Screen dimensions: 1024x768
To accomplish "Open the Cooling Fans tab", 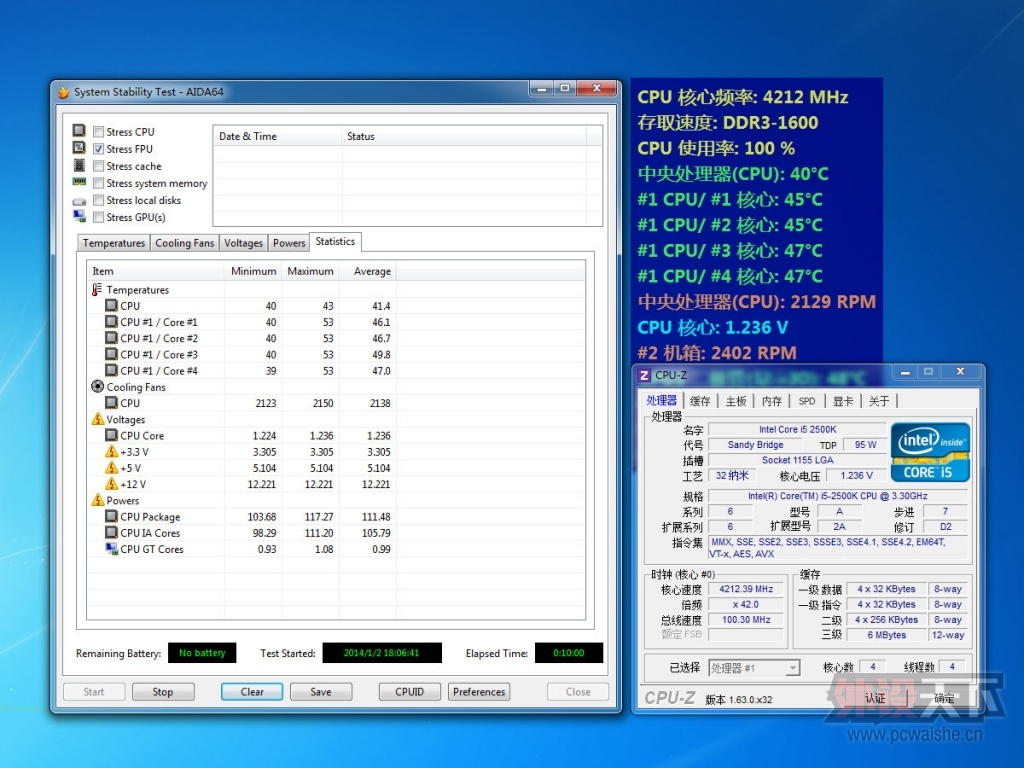I will (184, 243).
